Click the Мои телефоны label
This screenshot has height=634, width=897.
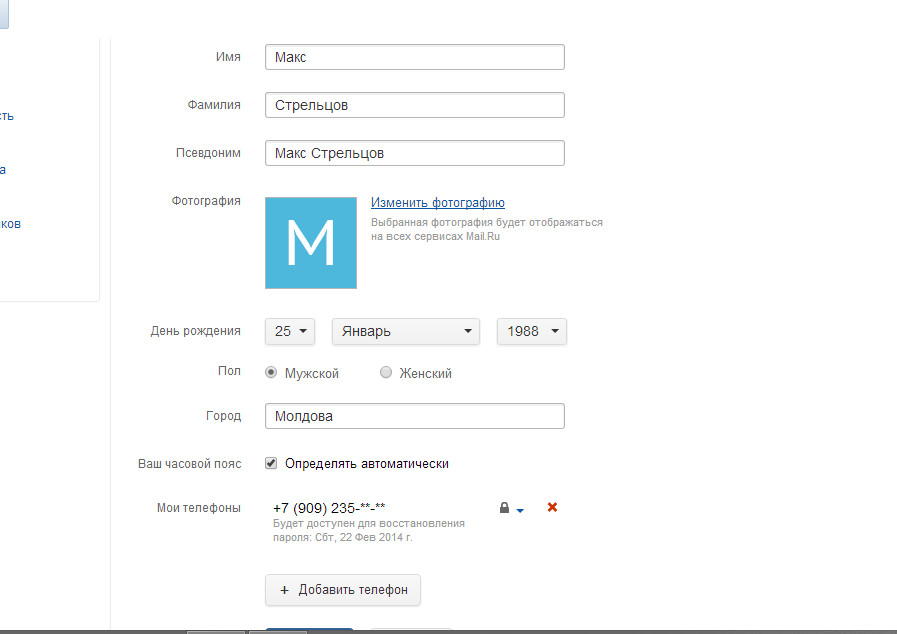[x=199, y=508]
